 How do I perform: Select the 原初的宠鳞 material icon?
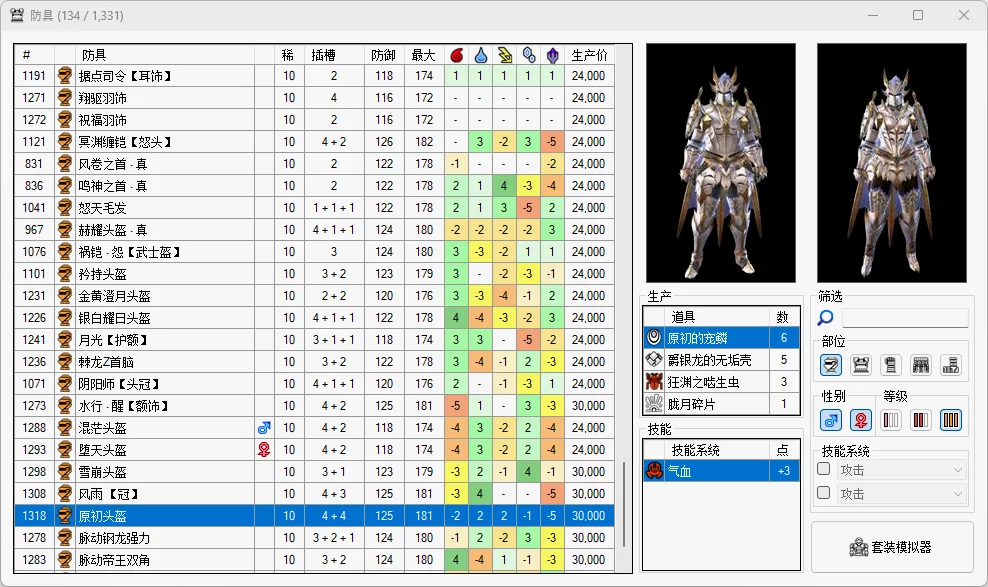[654, 338]
